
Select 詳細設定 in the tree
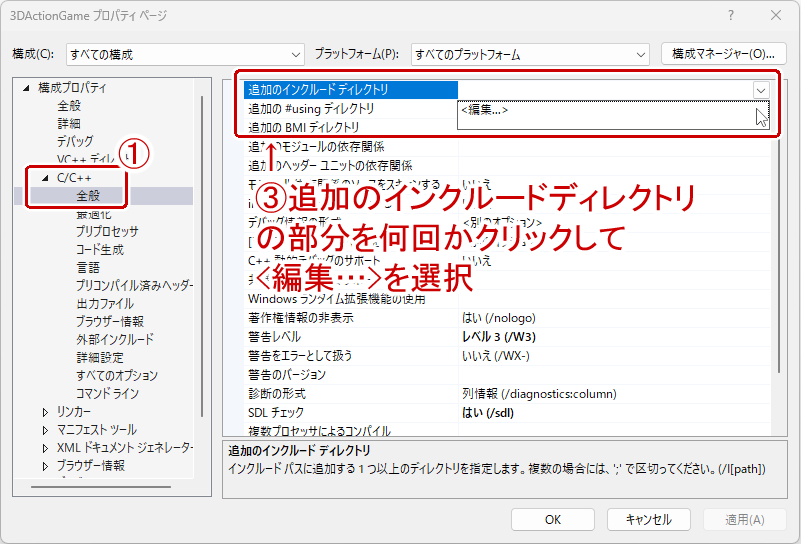[100, 358]
